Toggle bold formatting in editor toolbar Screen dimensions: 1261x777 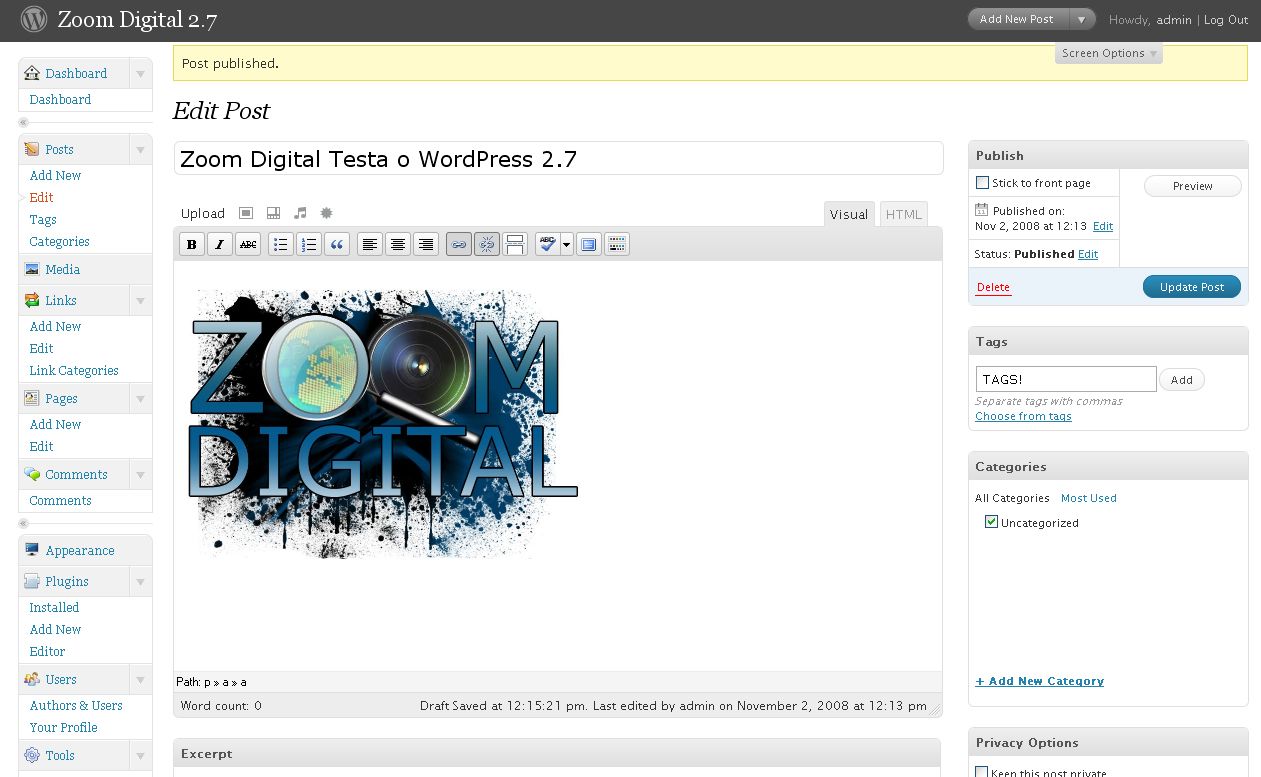coord(192,244)
